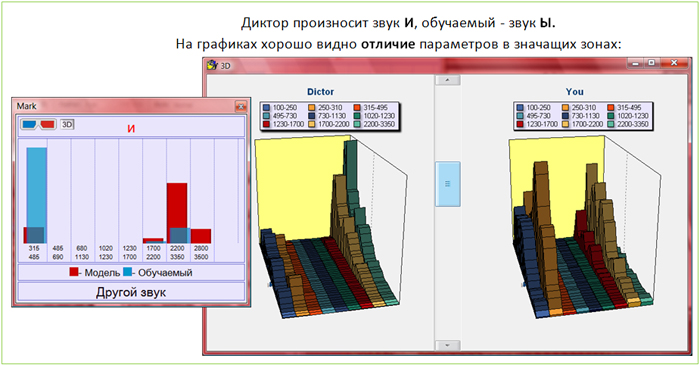Click the Dictor 3D chart
This screenshot has width=700, height=365.
click(330, 228)
